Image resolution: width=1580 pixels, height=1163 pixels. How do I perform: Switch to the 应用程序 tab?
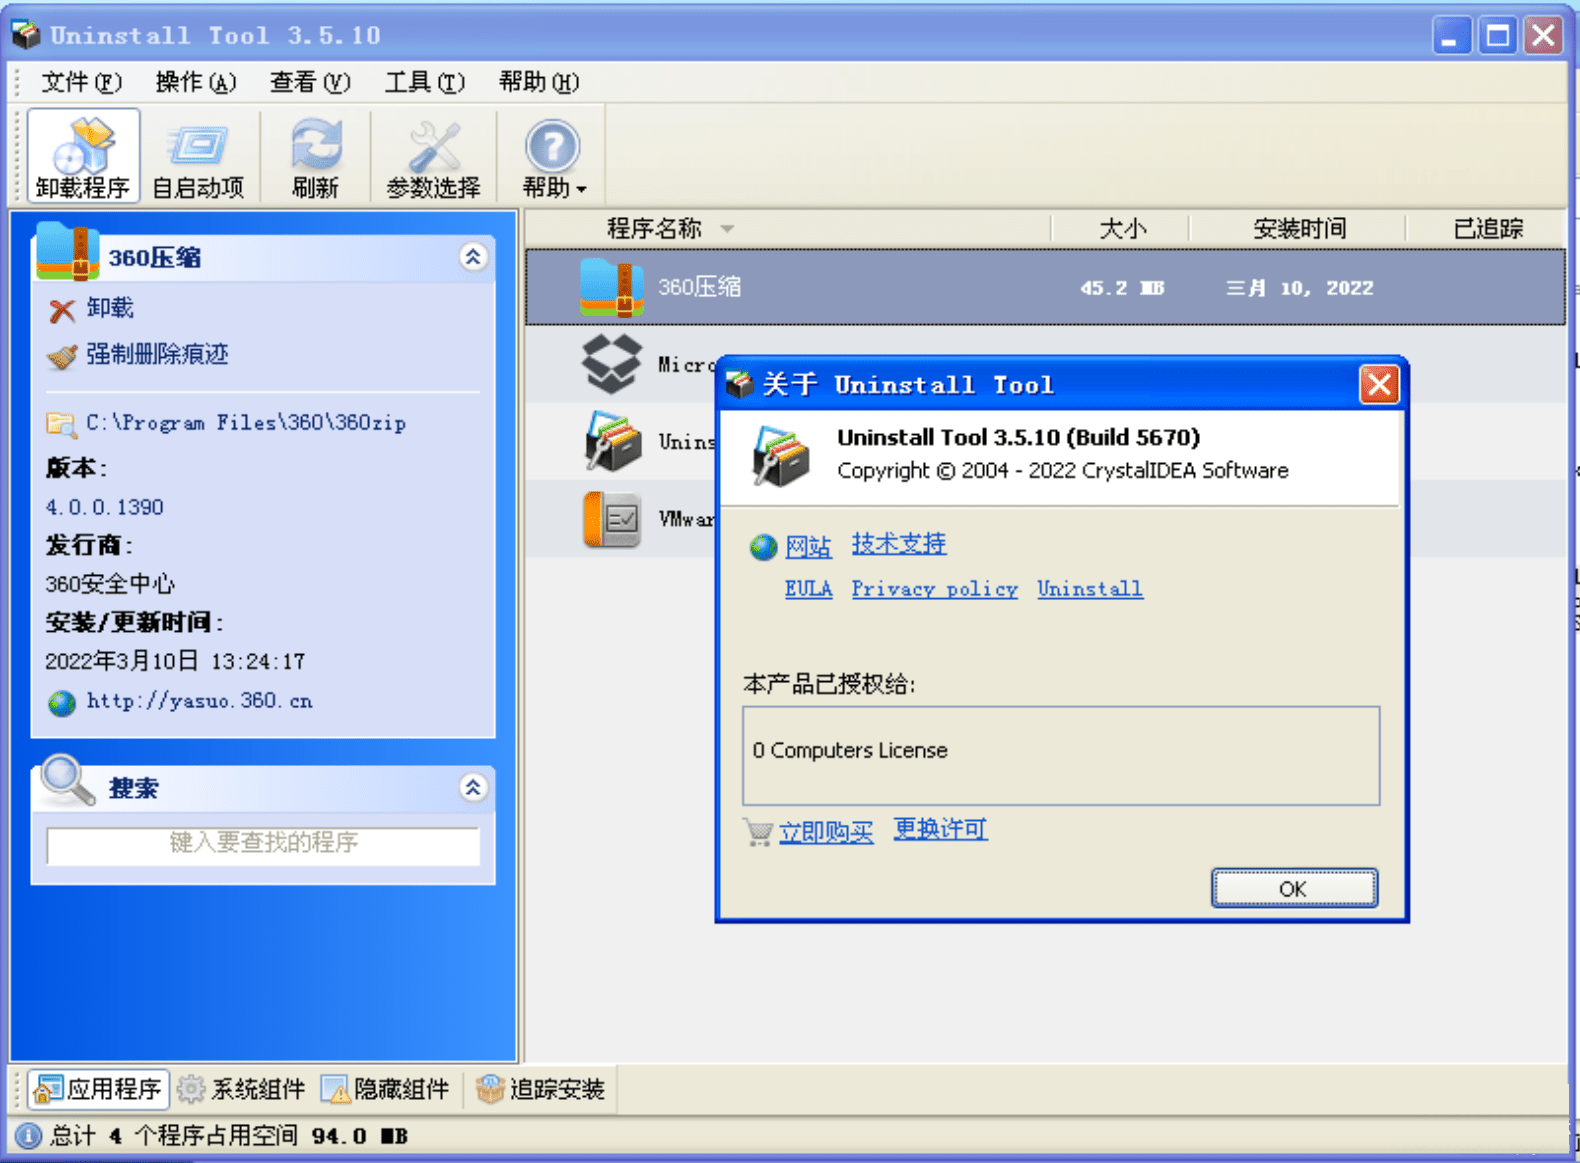click(x=98, y=1089)
